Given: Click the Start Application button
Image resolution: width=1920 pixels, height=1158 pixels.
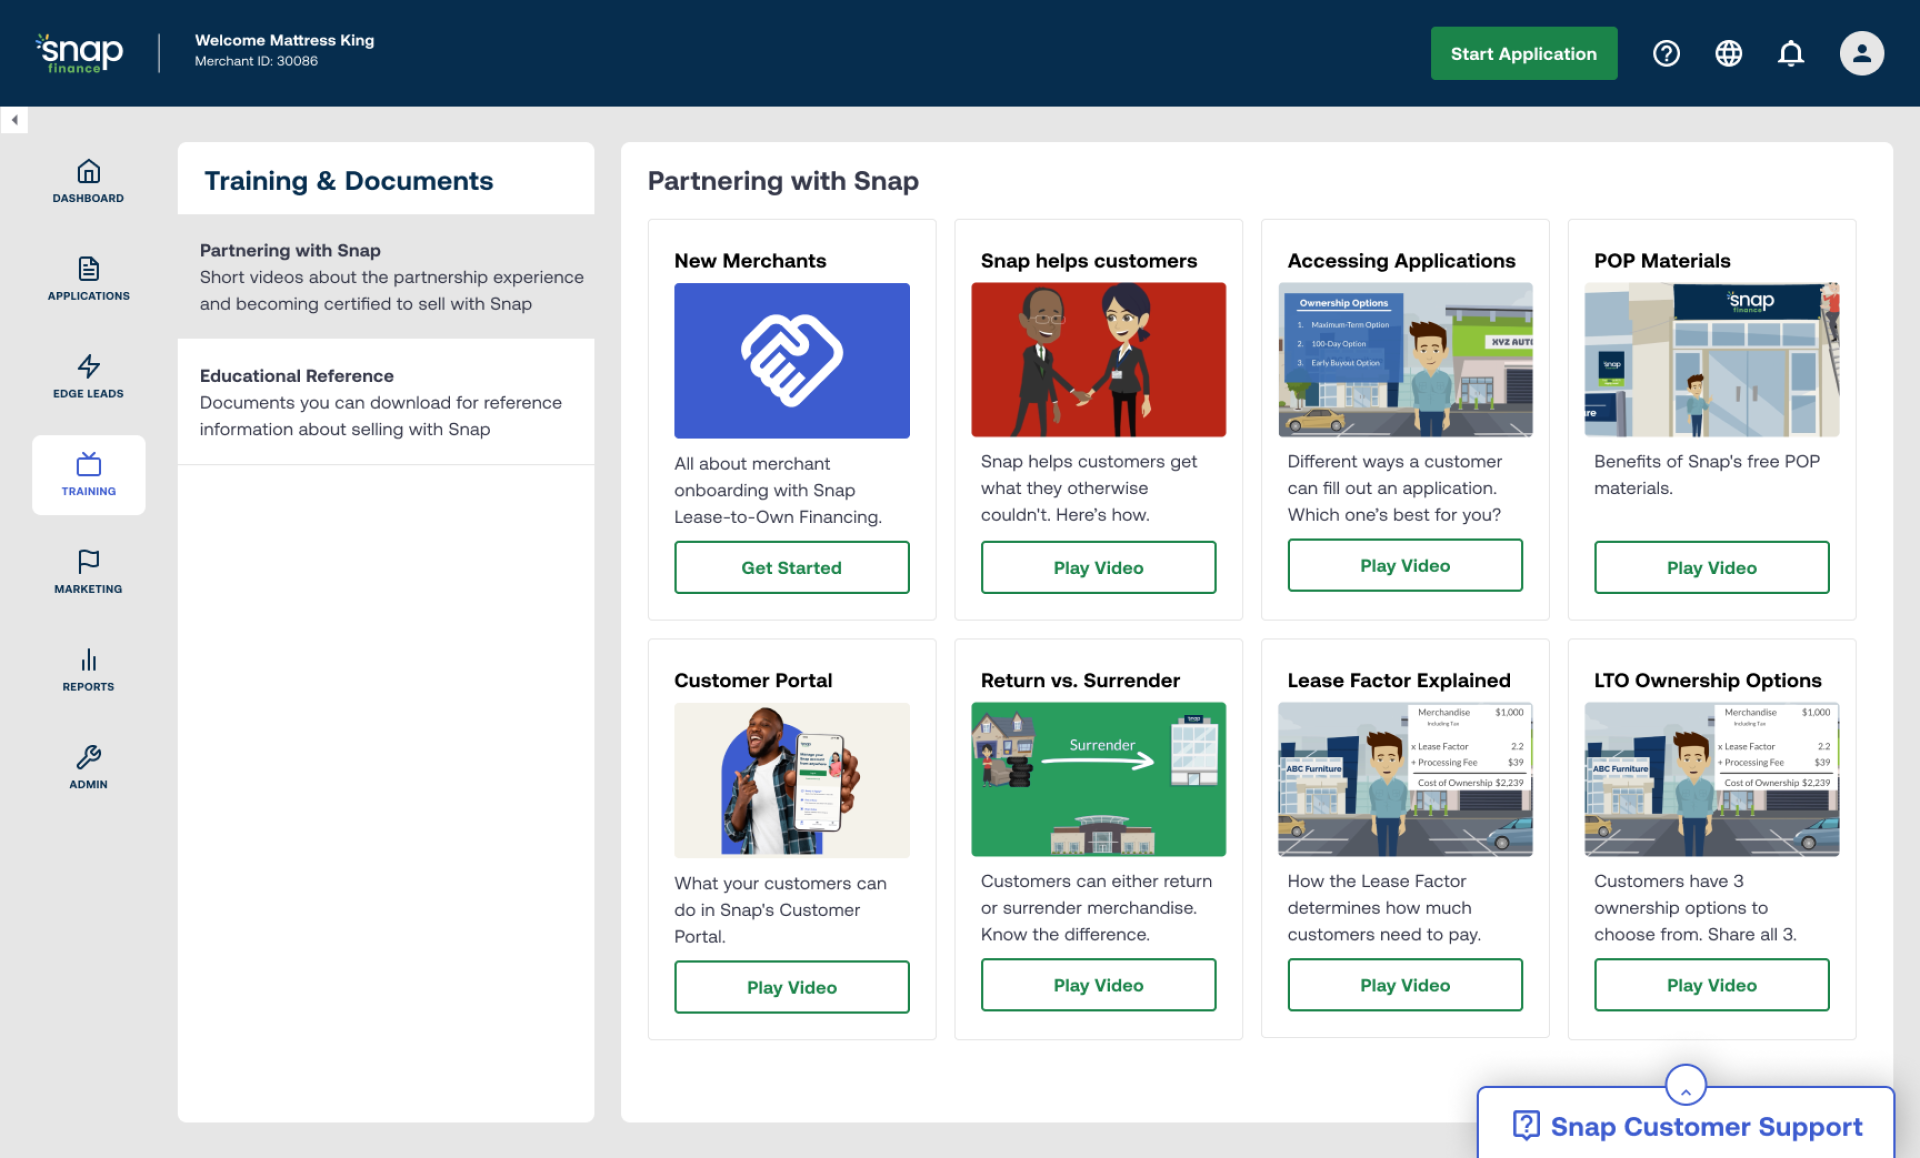Looking at the screenshot, I should (1523, 53).
